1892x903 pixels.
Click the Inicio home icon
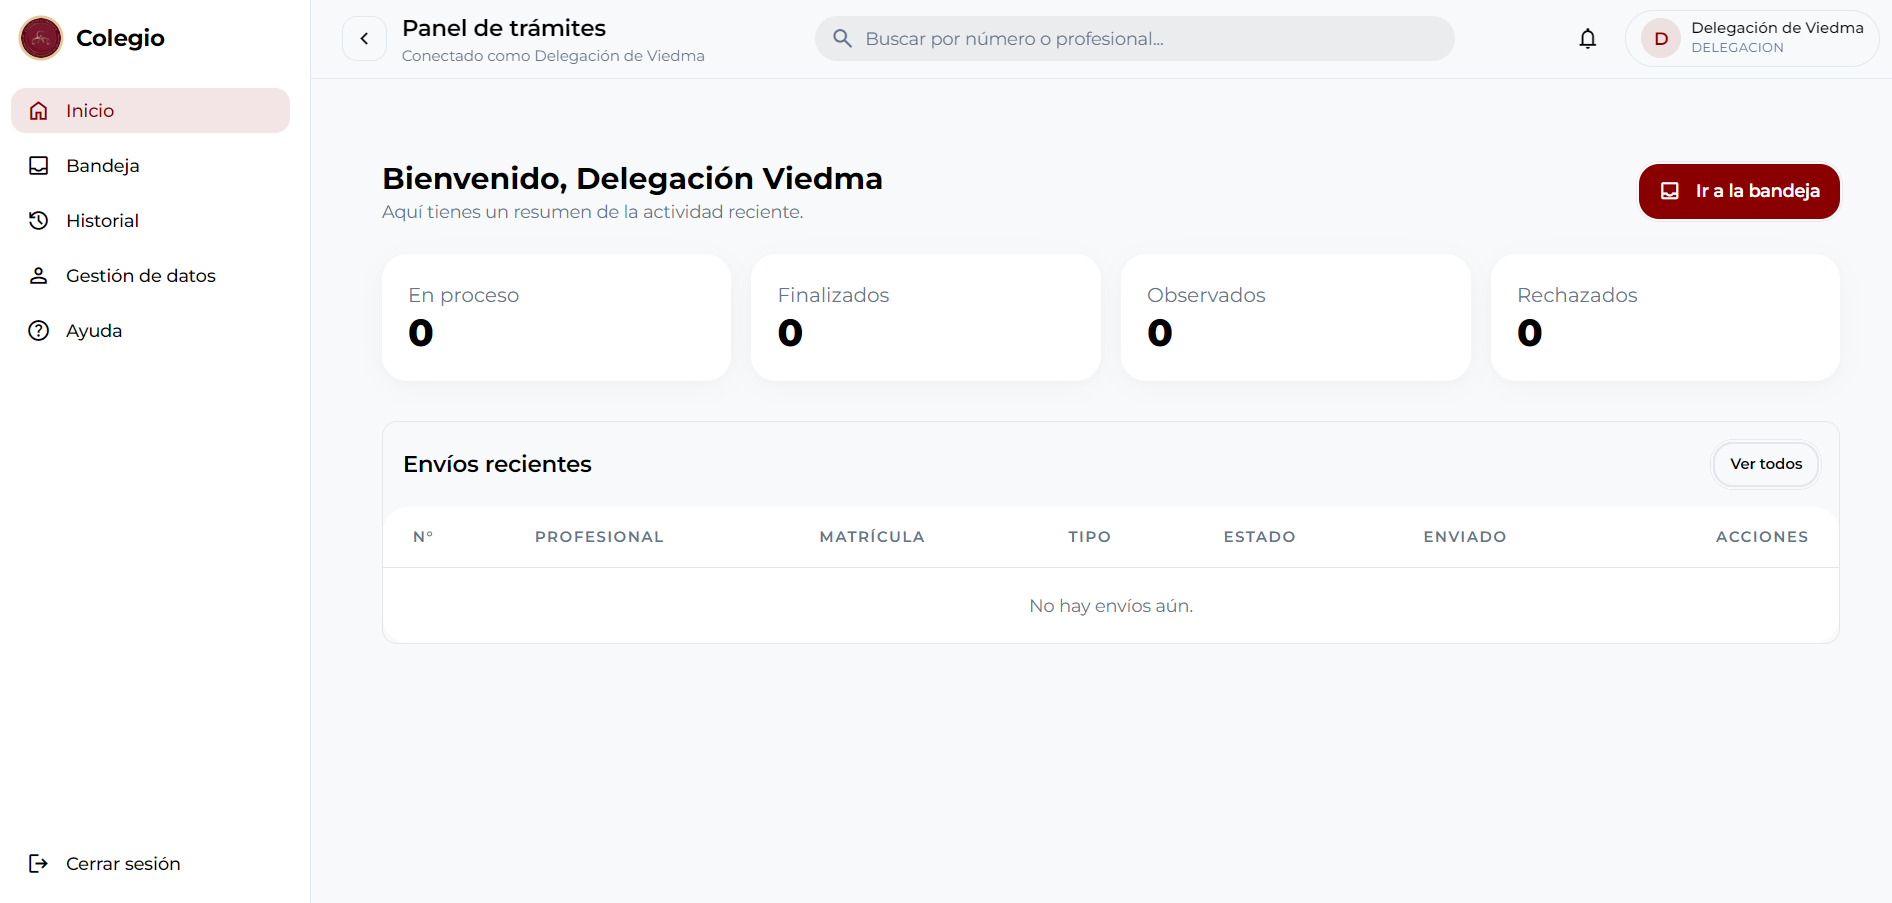pos(39,111)
